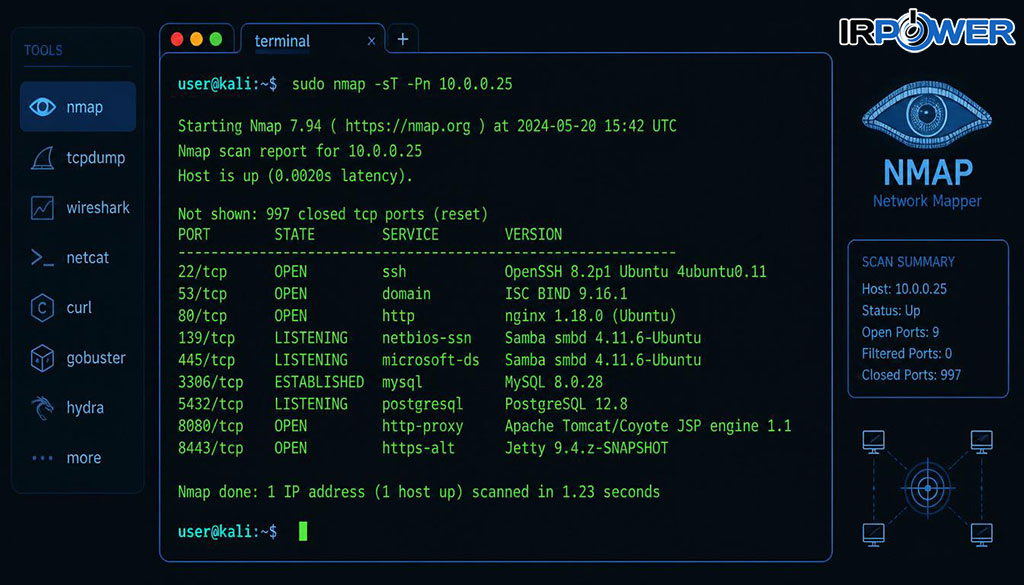Click 'OpenSSH 8.2p1 Ubuntu 4ubuntu0.11' version
Image resolution: width=1024 pixels, height=585 pixels.
635,272
